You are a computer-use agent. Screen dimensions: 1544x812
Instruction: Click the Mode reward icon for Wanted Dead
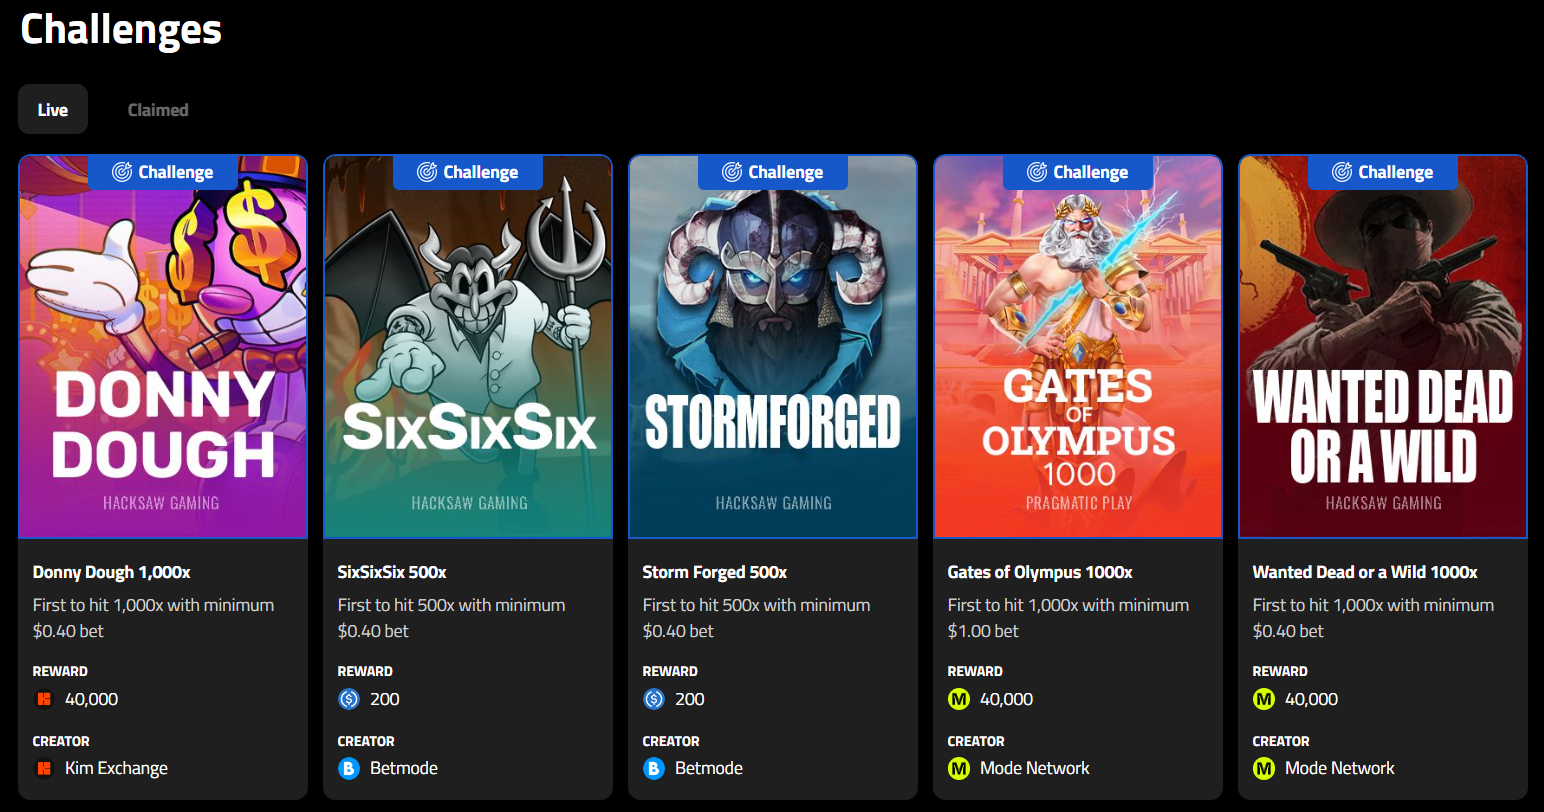pyautogui.click(x=1264, y=699)
